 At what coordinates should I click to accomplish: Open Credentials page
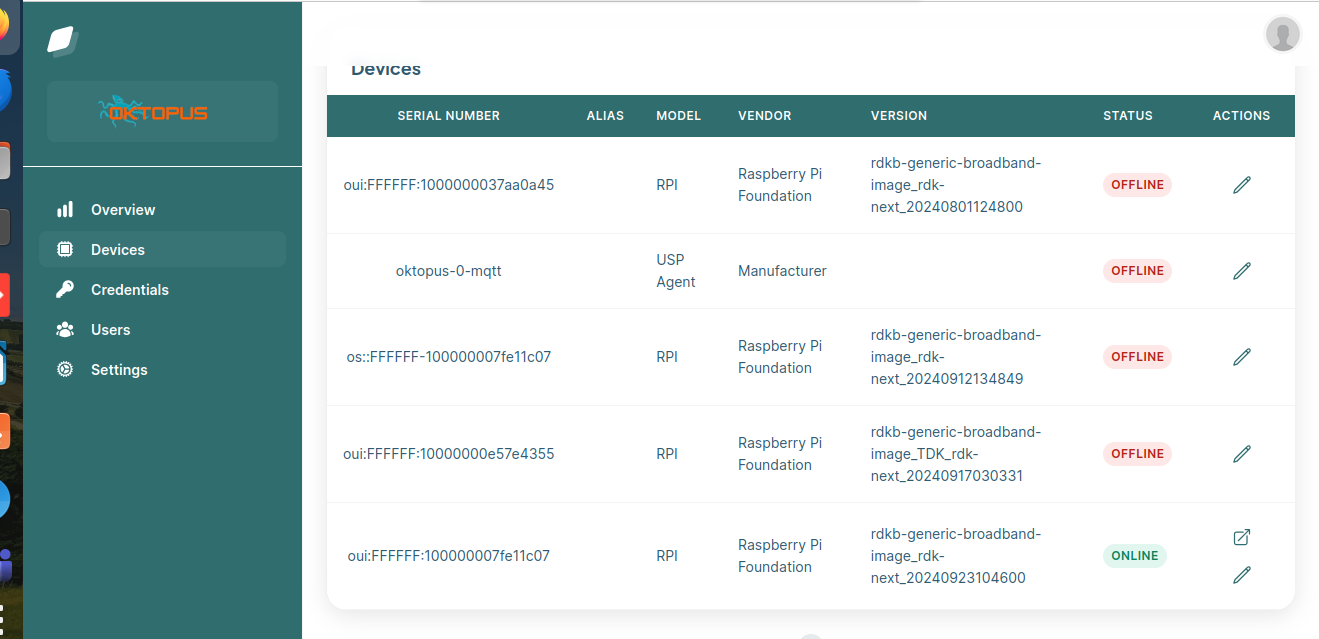[129, 290]
